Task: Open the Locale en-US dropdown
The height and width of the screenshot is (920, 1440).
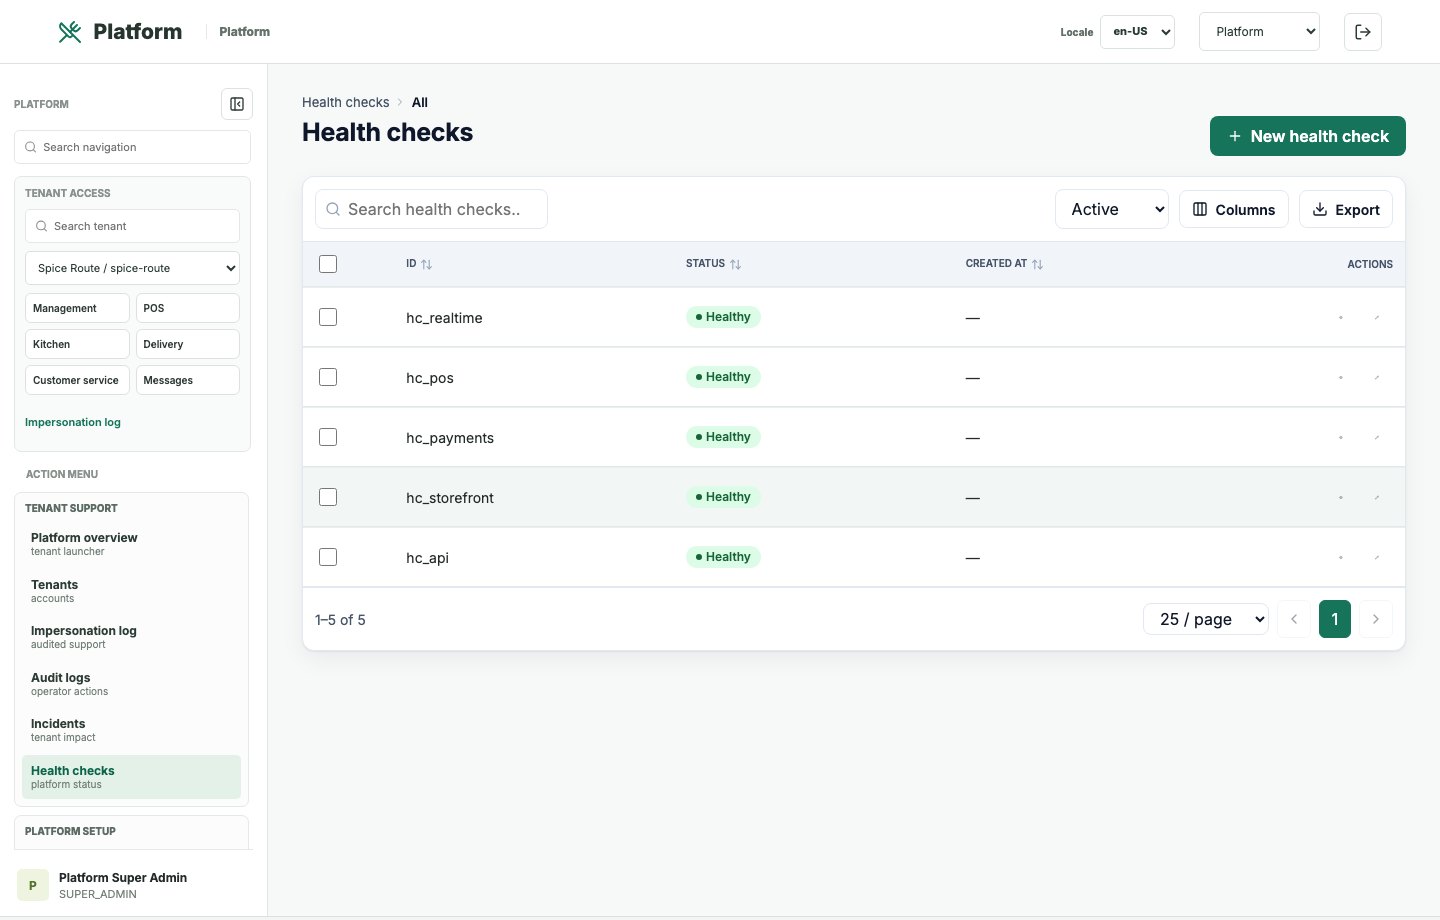Action: (1137, 32)
